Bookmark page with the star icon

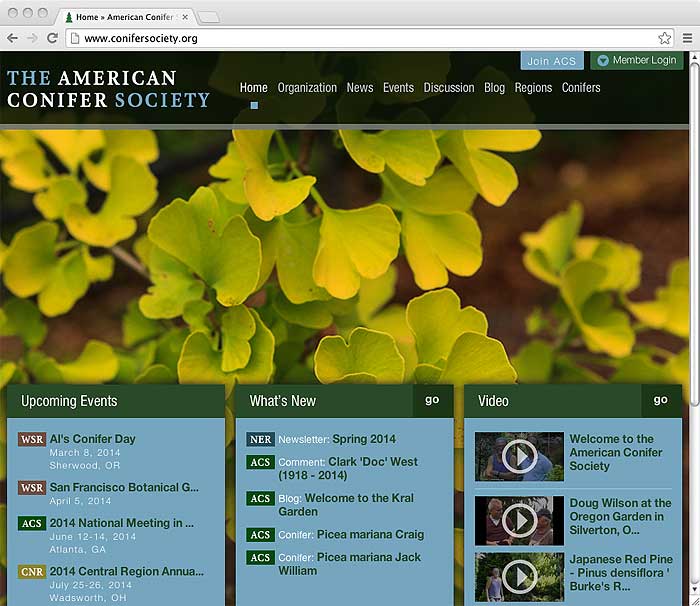click(x=665, y=38)
